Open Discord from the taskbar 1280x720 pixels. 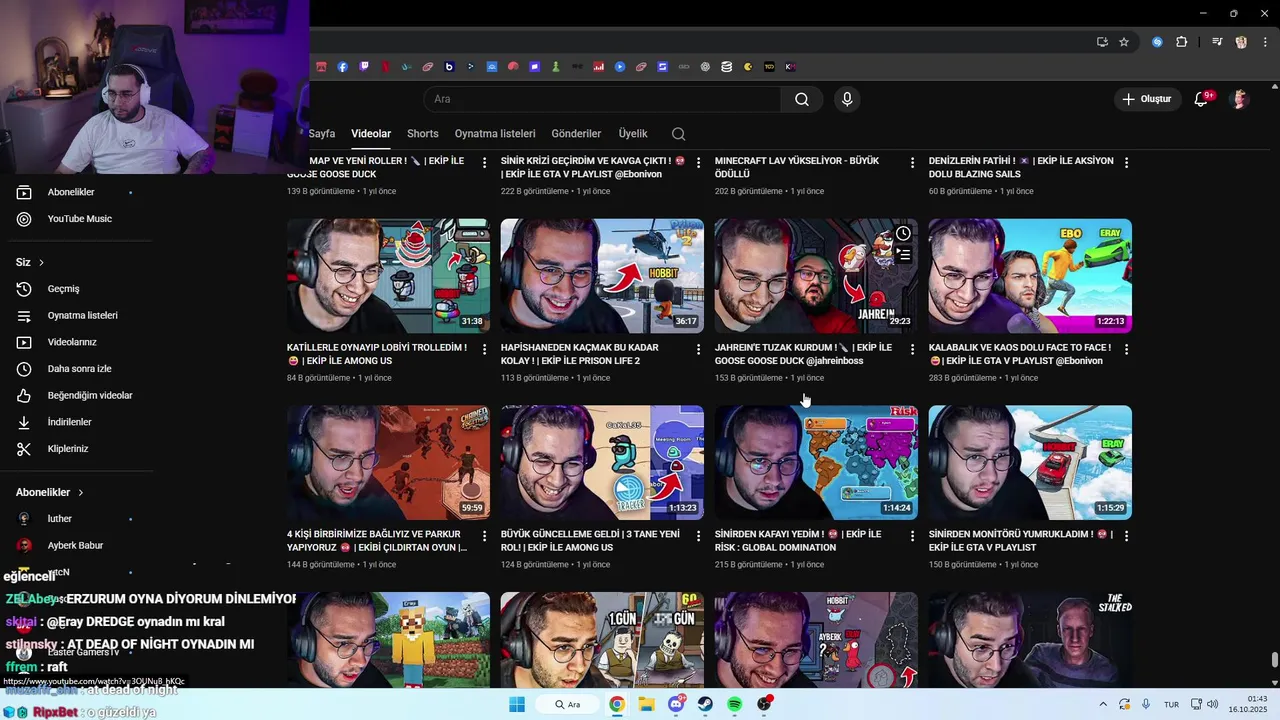coord(676,704)
